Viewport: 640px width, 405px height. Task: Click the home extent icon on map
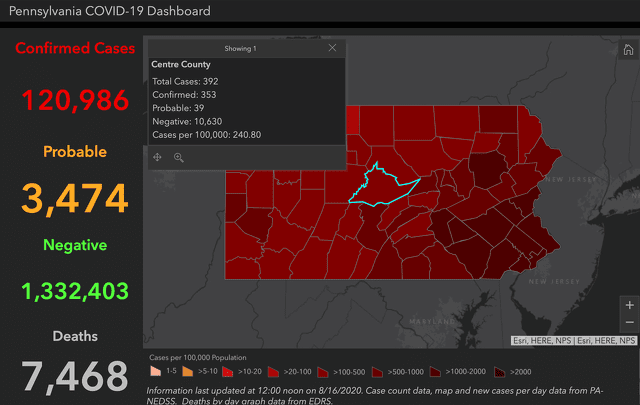(x=628, y=50)
